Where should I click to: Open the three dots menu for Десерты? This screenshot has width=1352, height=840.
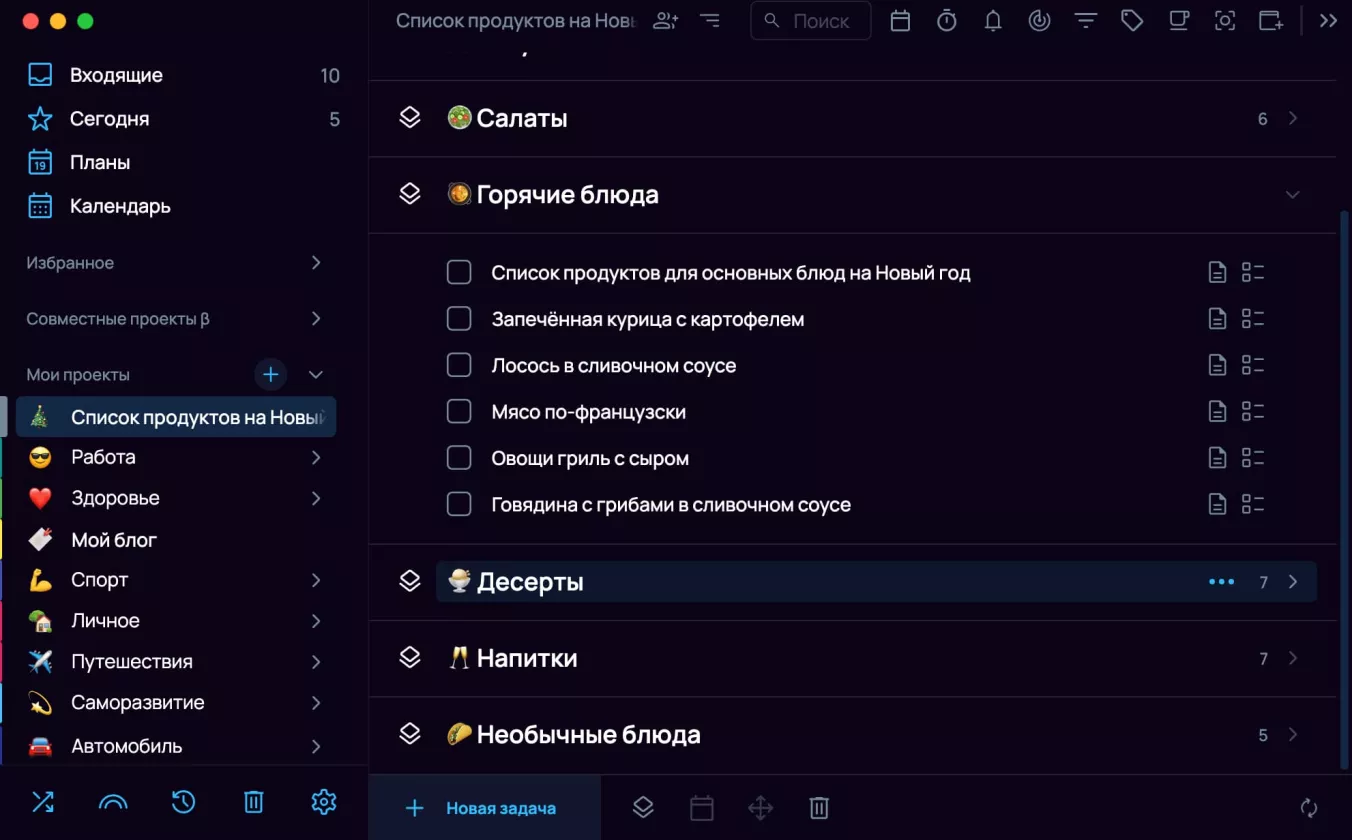1221,582
